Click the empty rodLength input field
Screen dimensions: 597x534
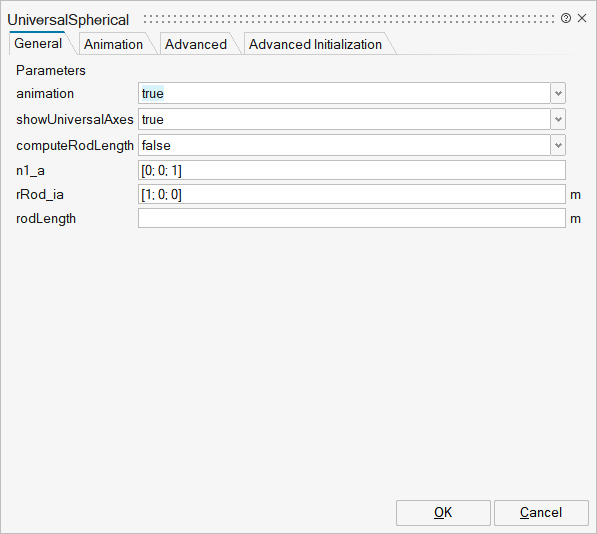(352, 218)
